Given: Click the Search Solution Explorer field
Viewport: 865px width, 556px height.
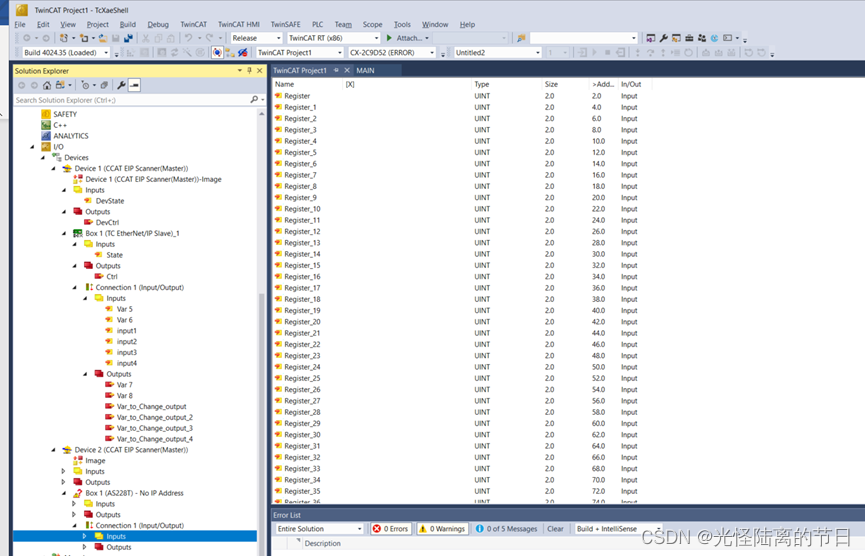Looking at the screenshot, I should tap(130, 100).
